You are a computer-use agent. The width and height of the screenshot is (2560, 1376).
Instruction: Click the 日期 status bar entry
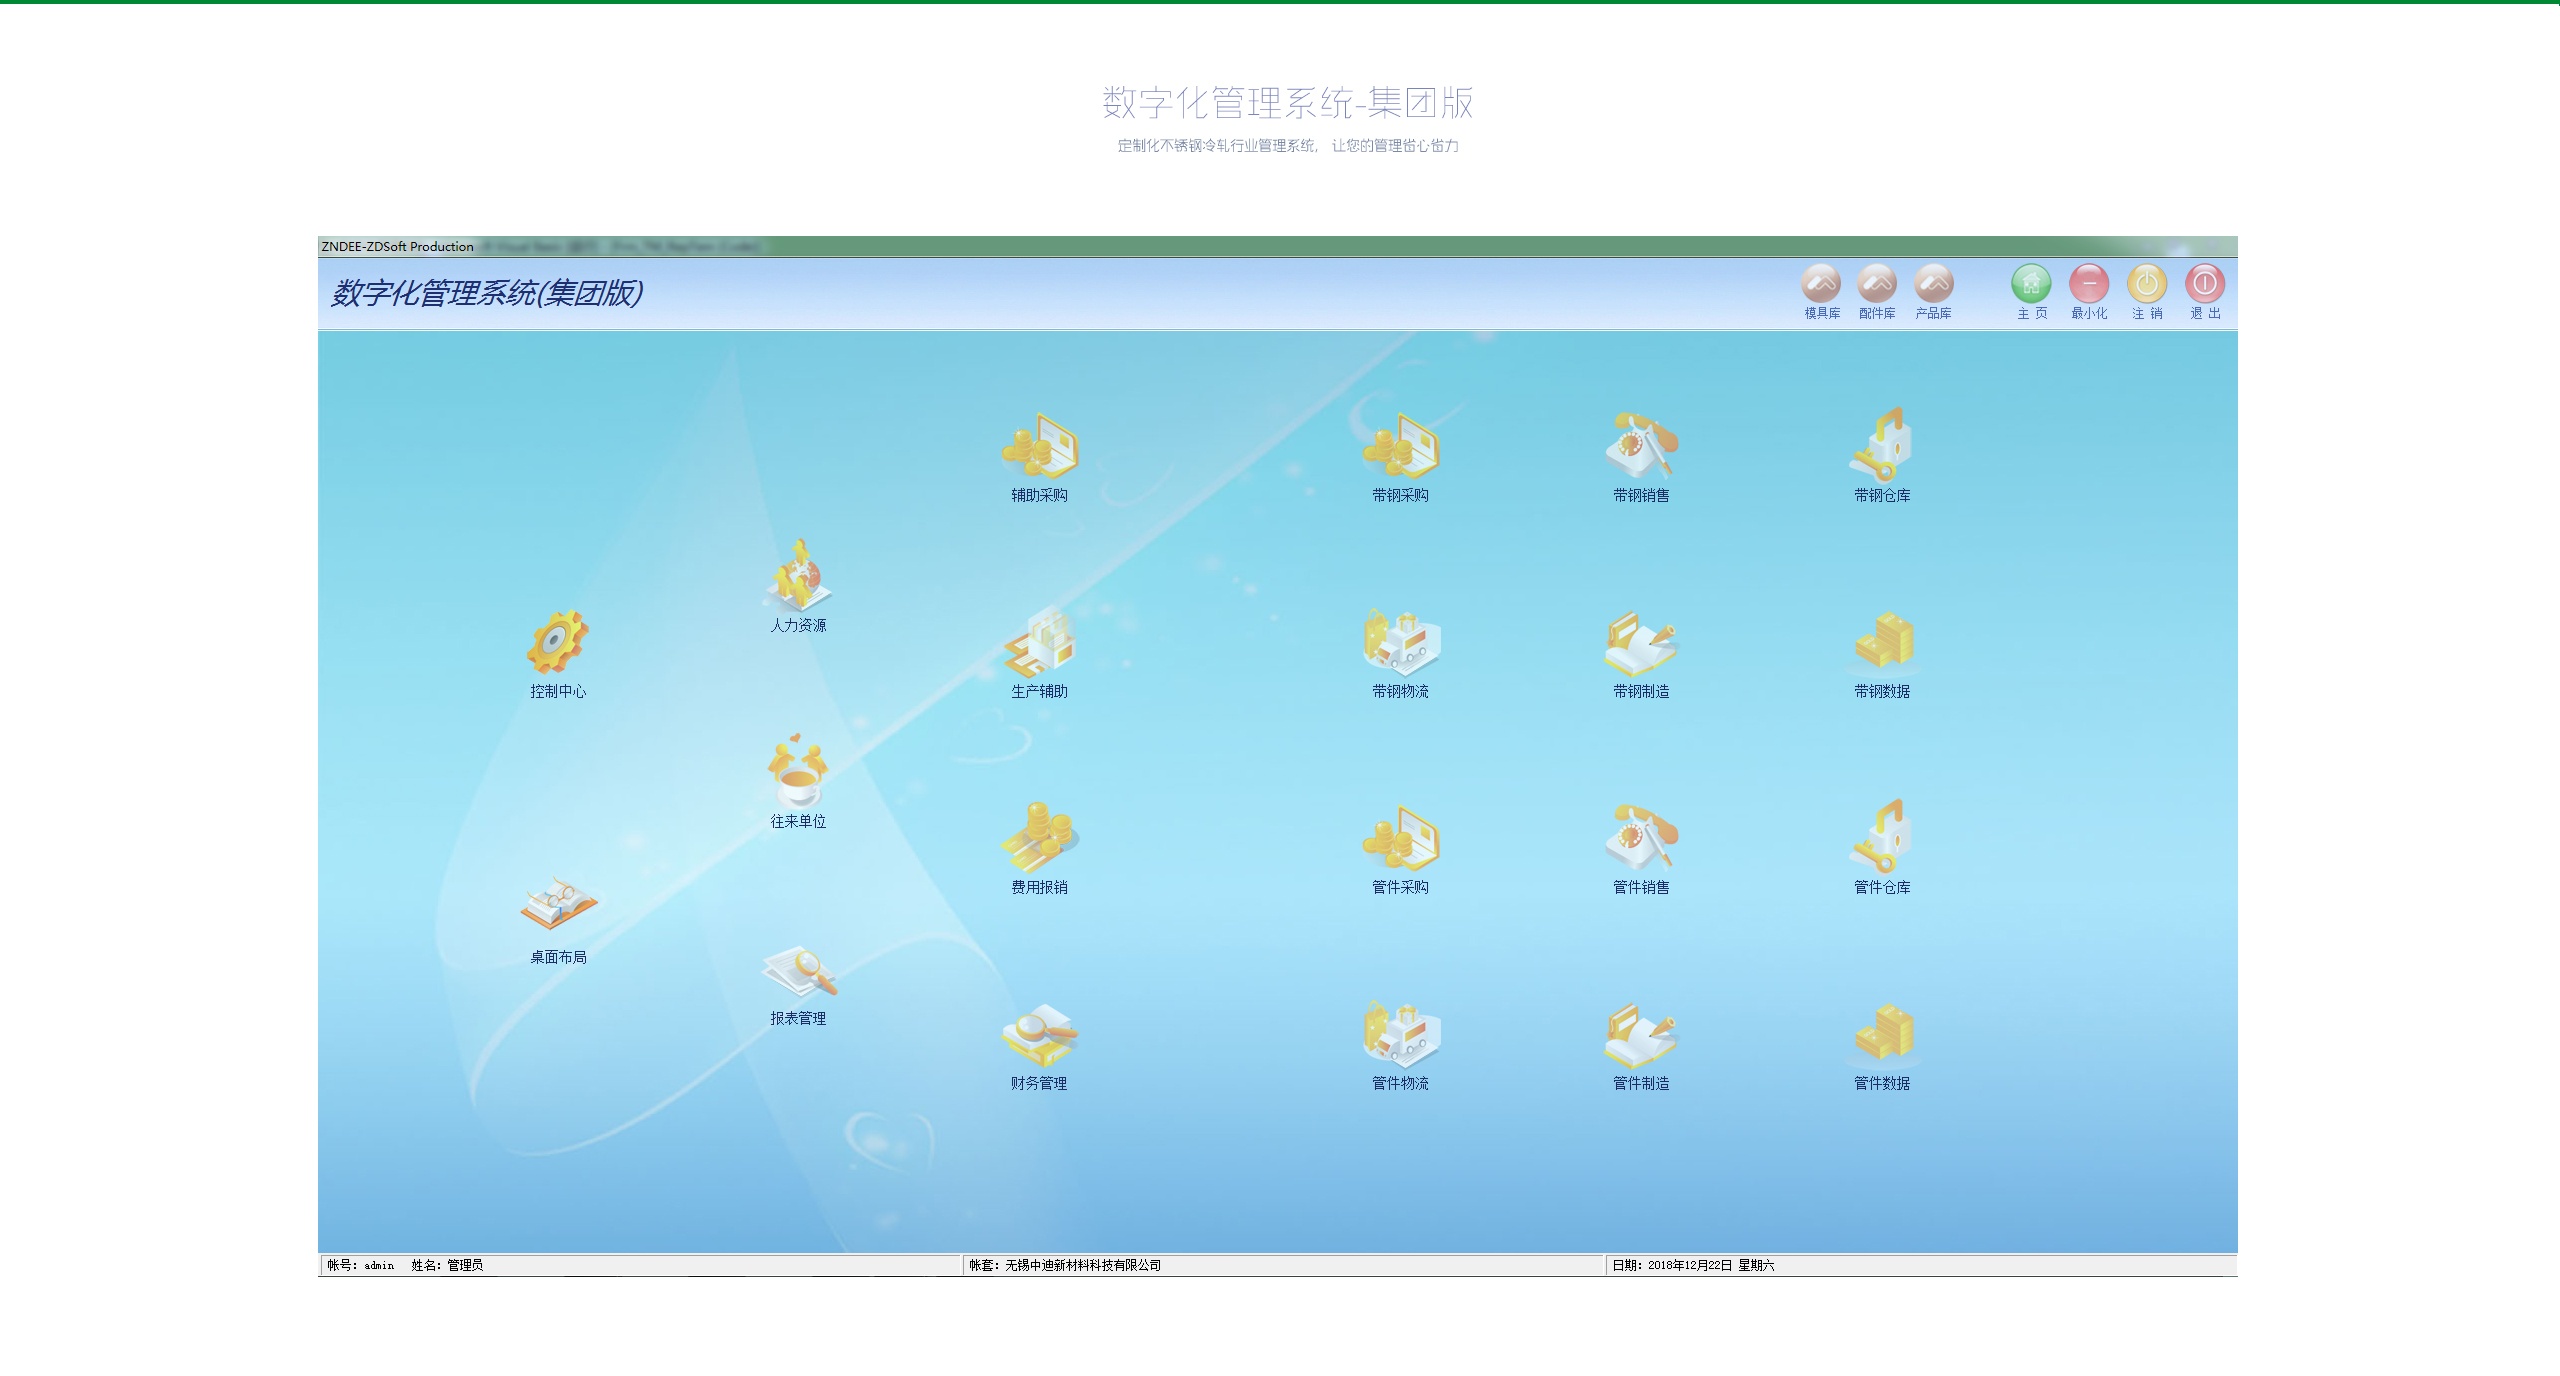pyautogui.click(x=1693, y=1265)
